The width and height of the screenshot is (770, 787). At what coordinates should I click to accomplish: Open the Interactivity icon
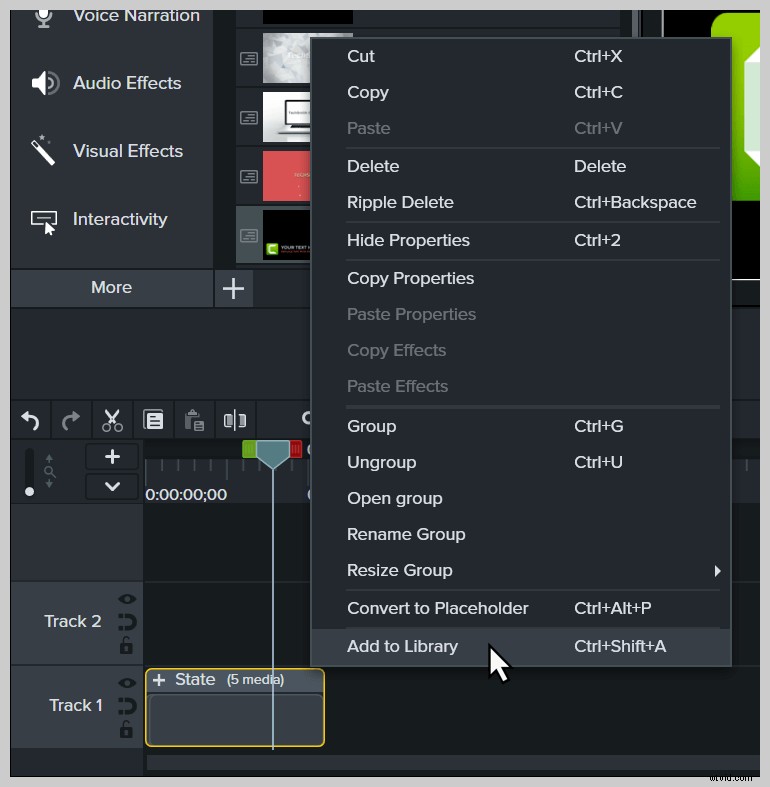pyautogui.click(x=44, y=222)
